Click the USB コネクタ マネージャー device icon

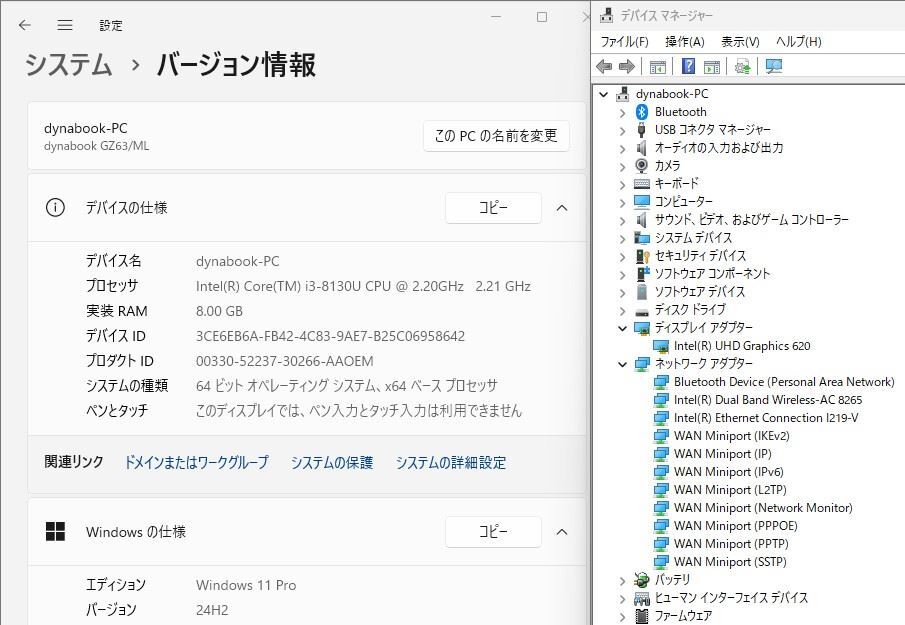pyautogui.click(x=641, y=130)
